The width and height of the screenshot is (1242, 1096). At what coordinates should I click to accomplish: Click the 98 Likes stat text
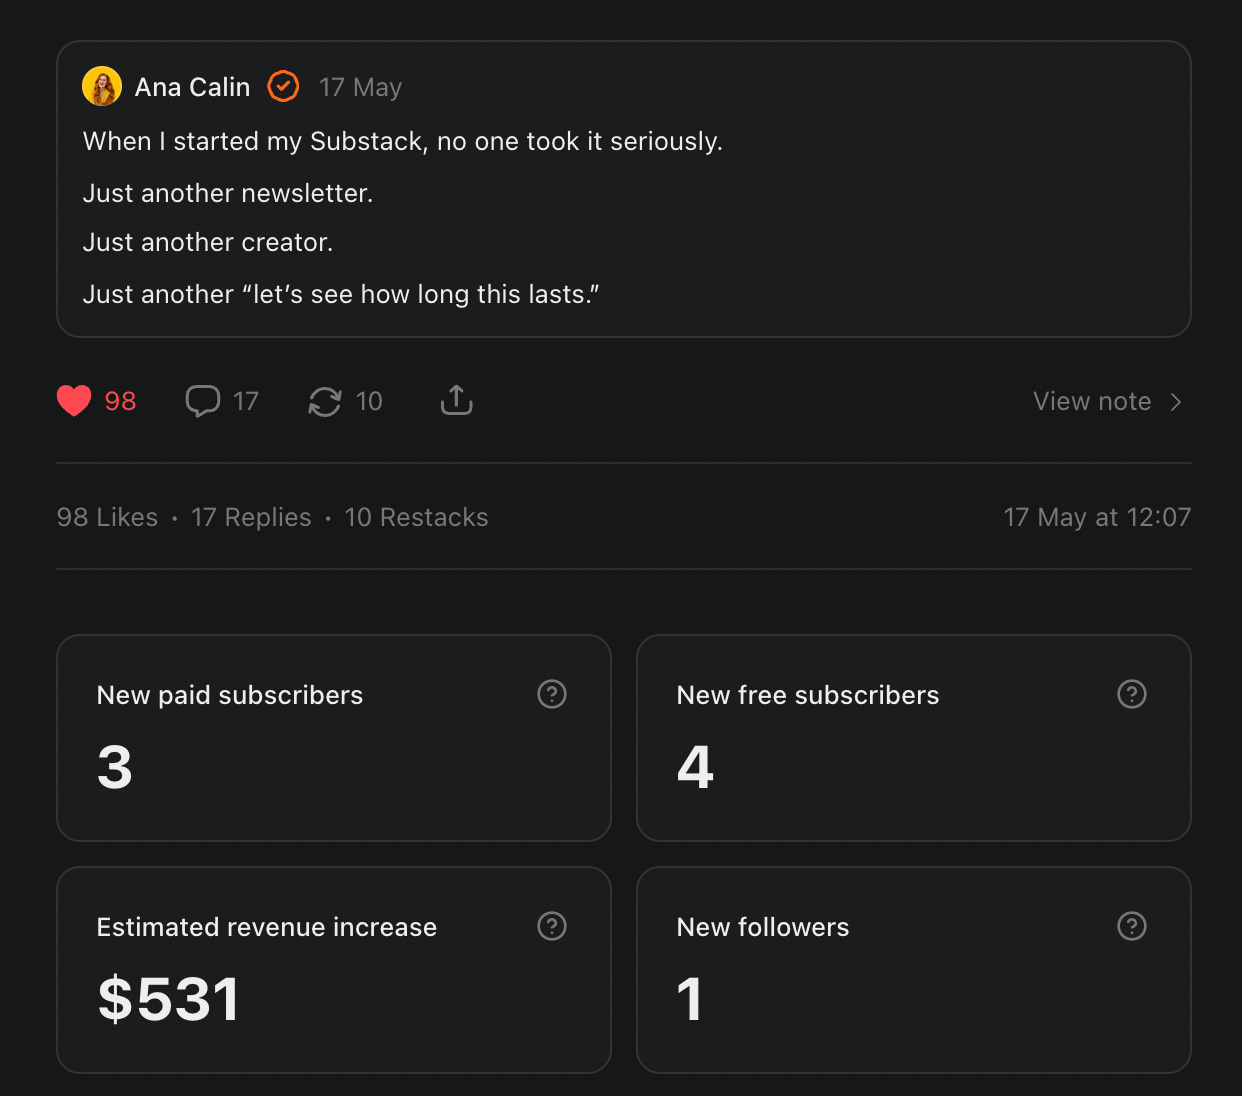tap(107, 517)
